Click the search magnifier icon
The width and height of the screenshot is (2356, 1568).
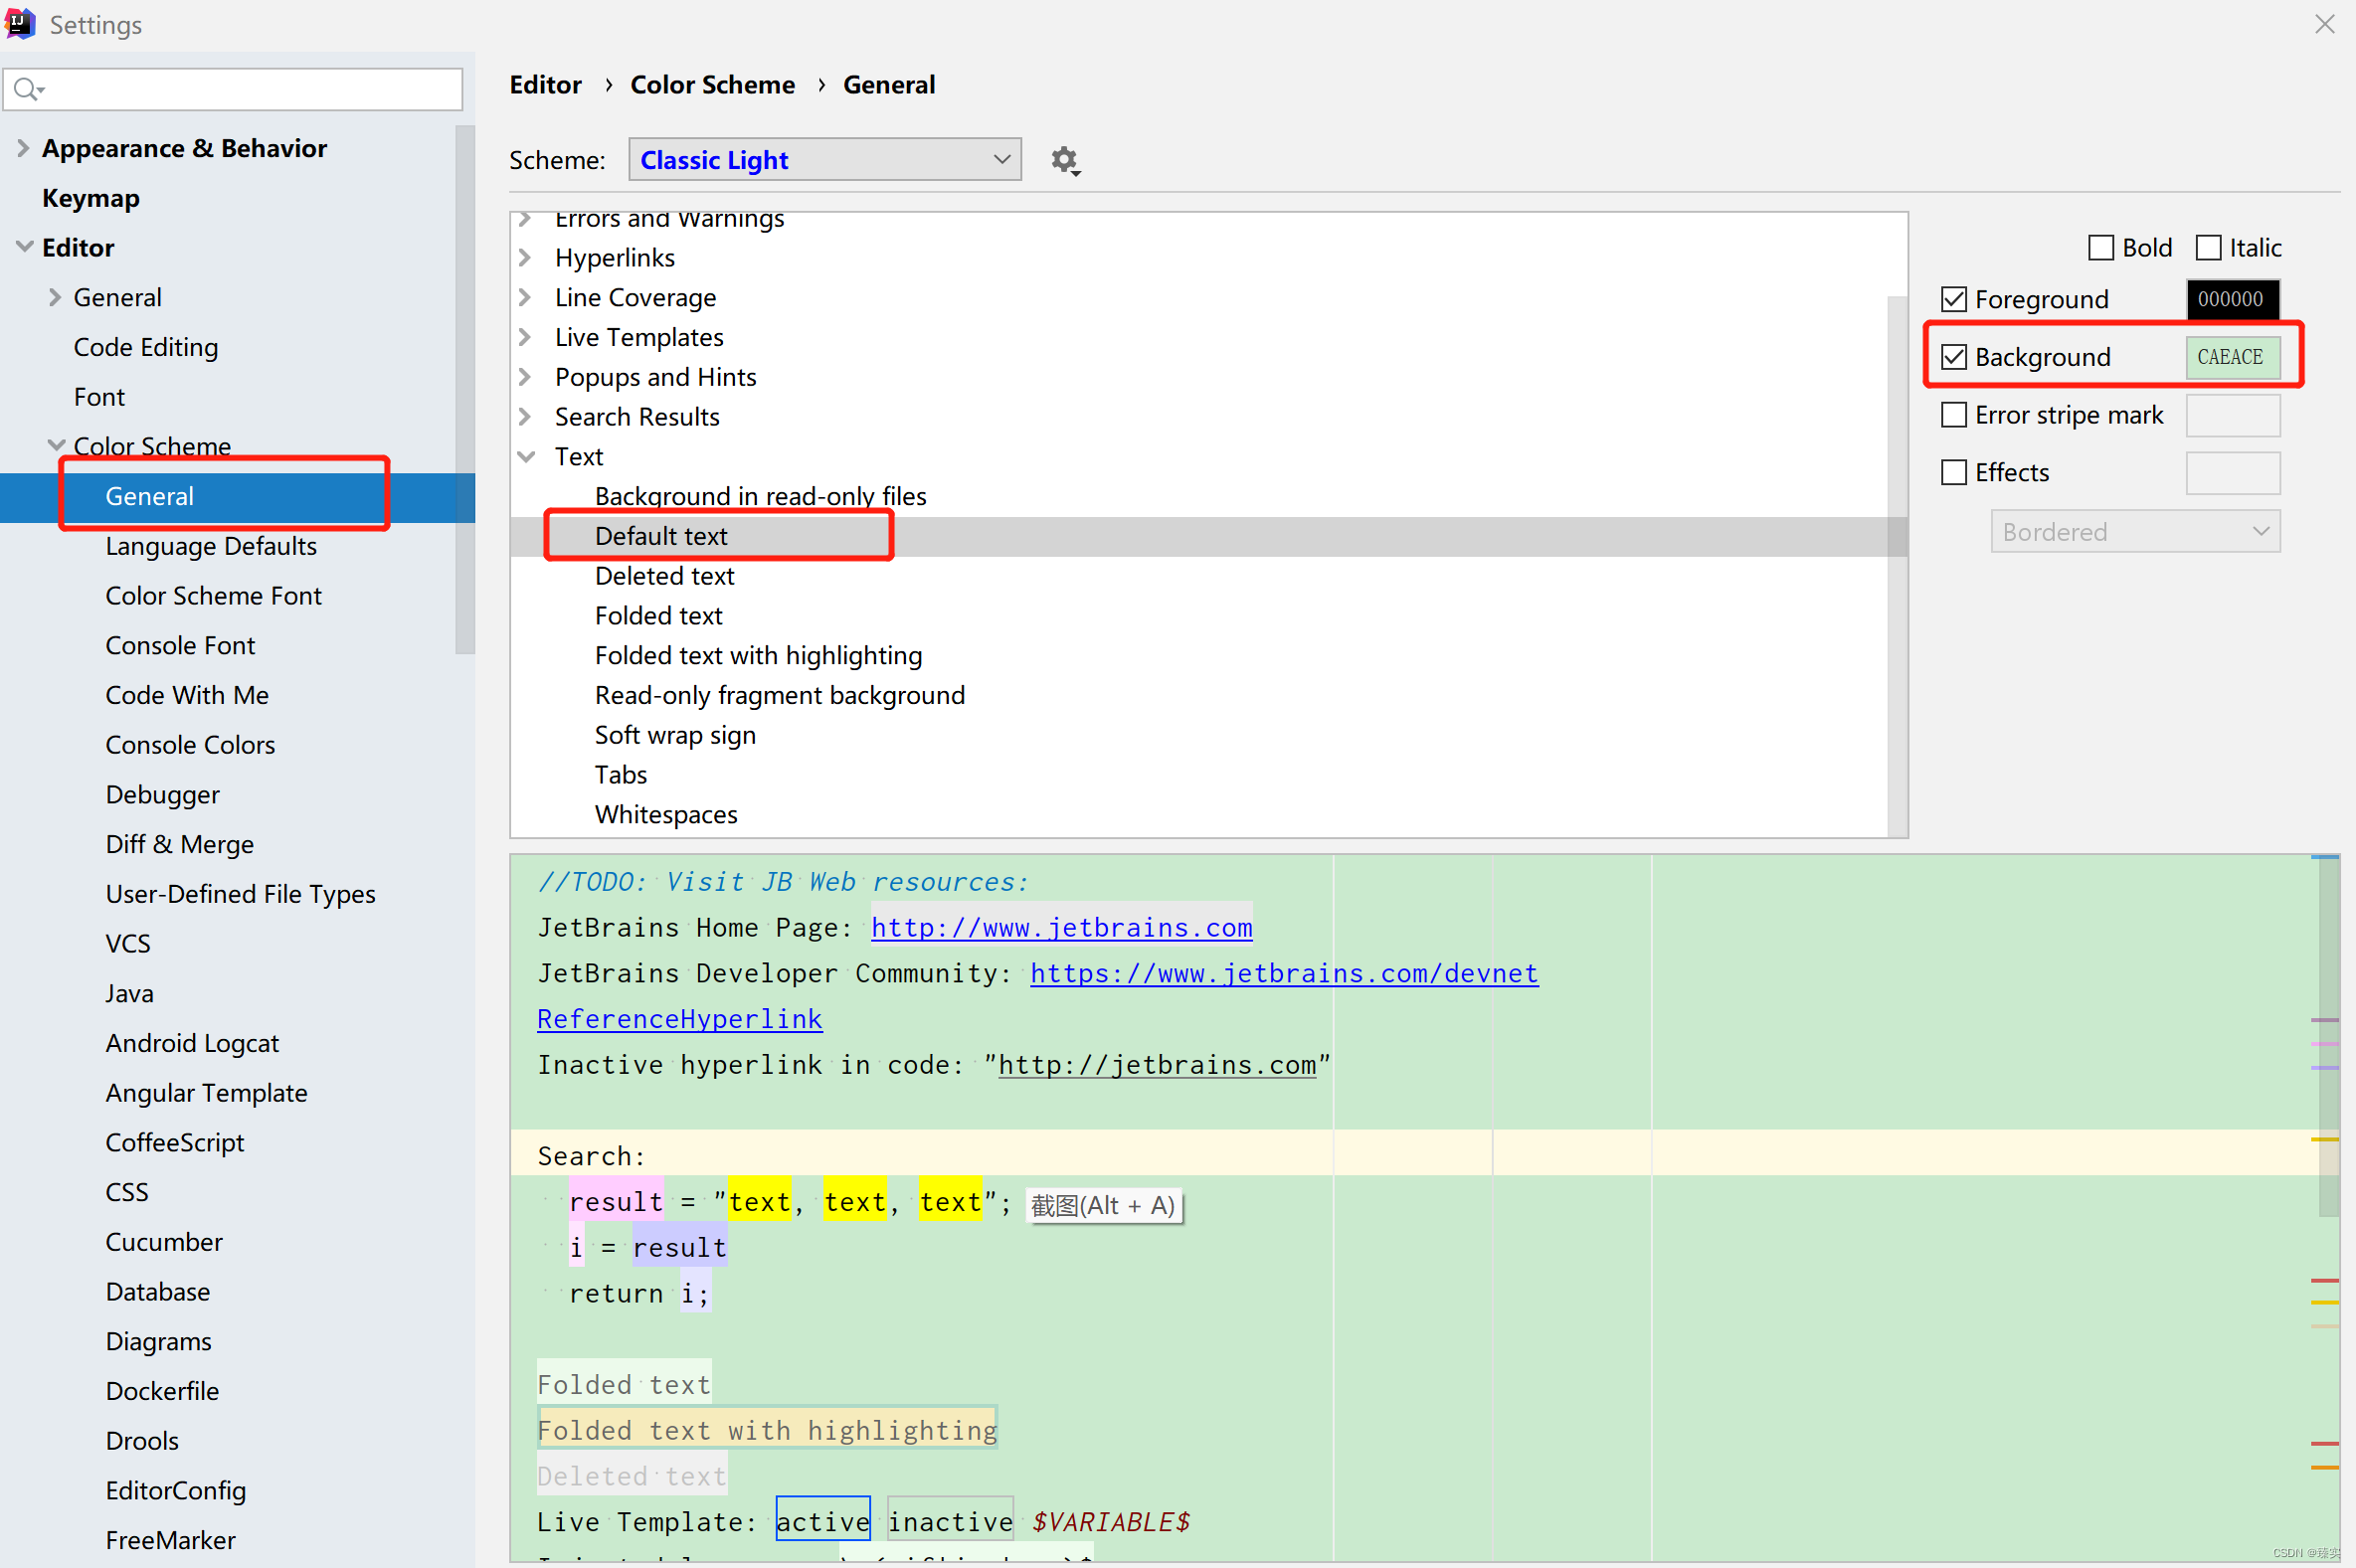(27, 90)
